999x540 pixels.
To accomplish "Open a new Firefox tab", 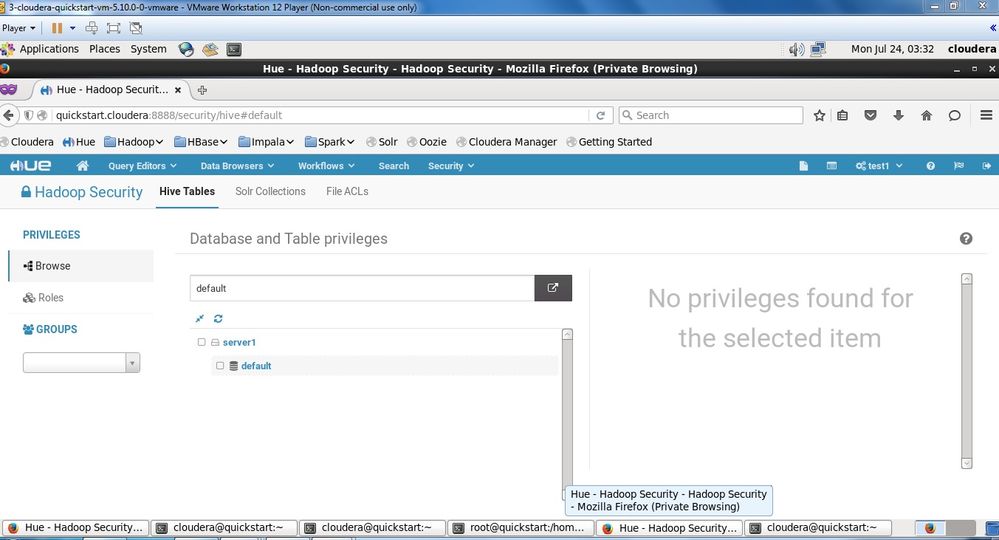I will pyautogui.click(x=202, y=90).
